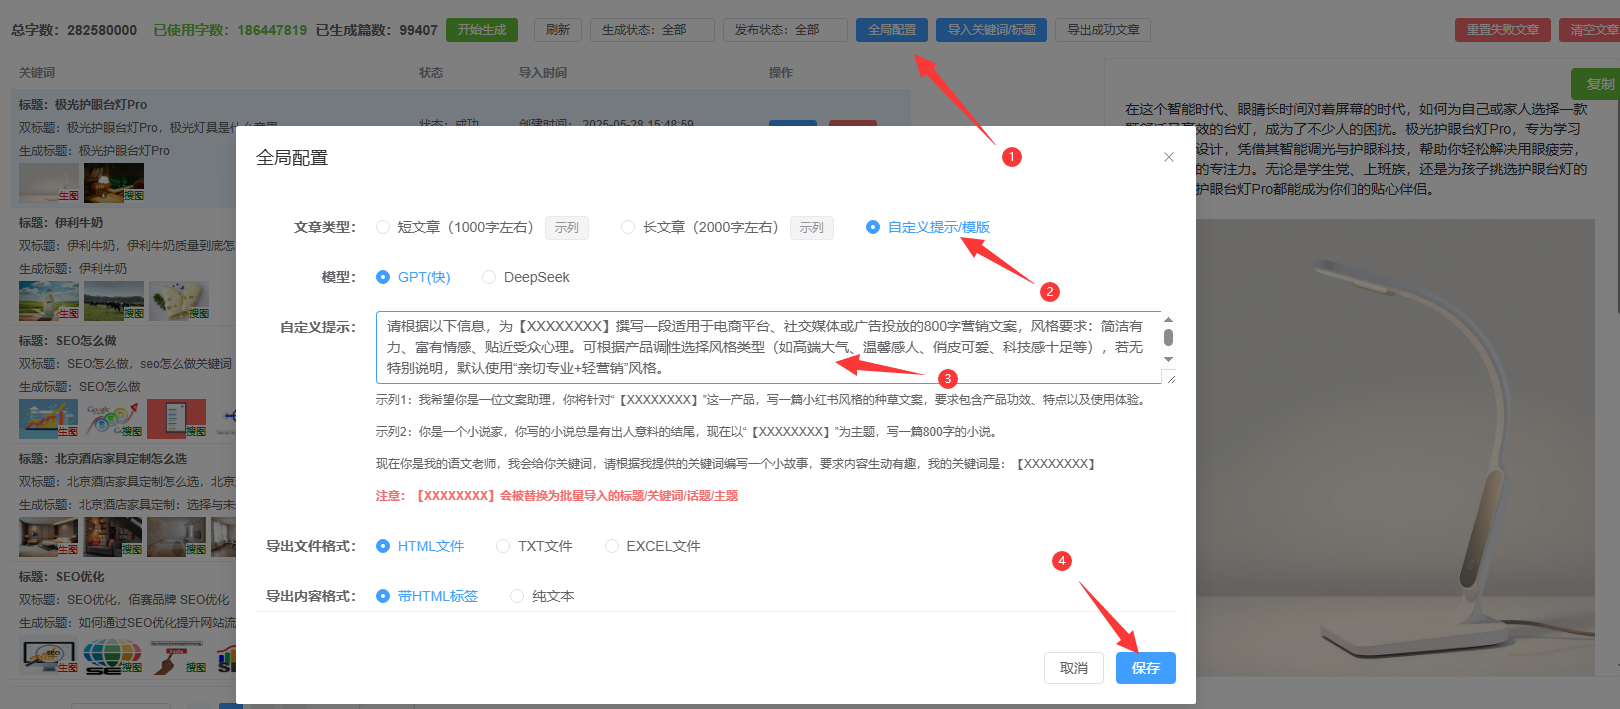
Task: Click the textarea scrollbar up arrow
Action: point(1168,320)
